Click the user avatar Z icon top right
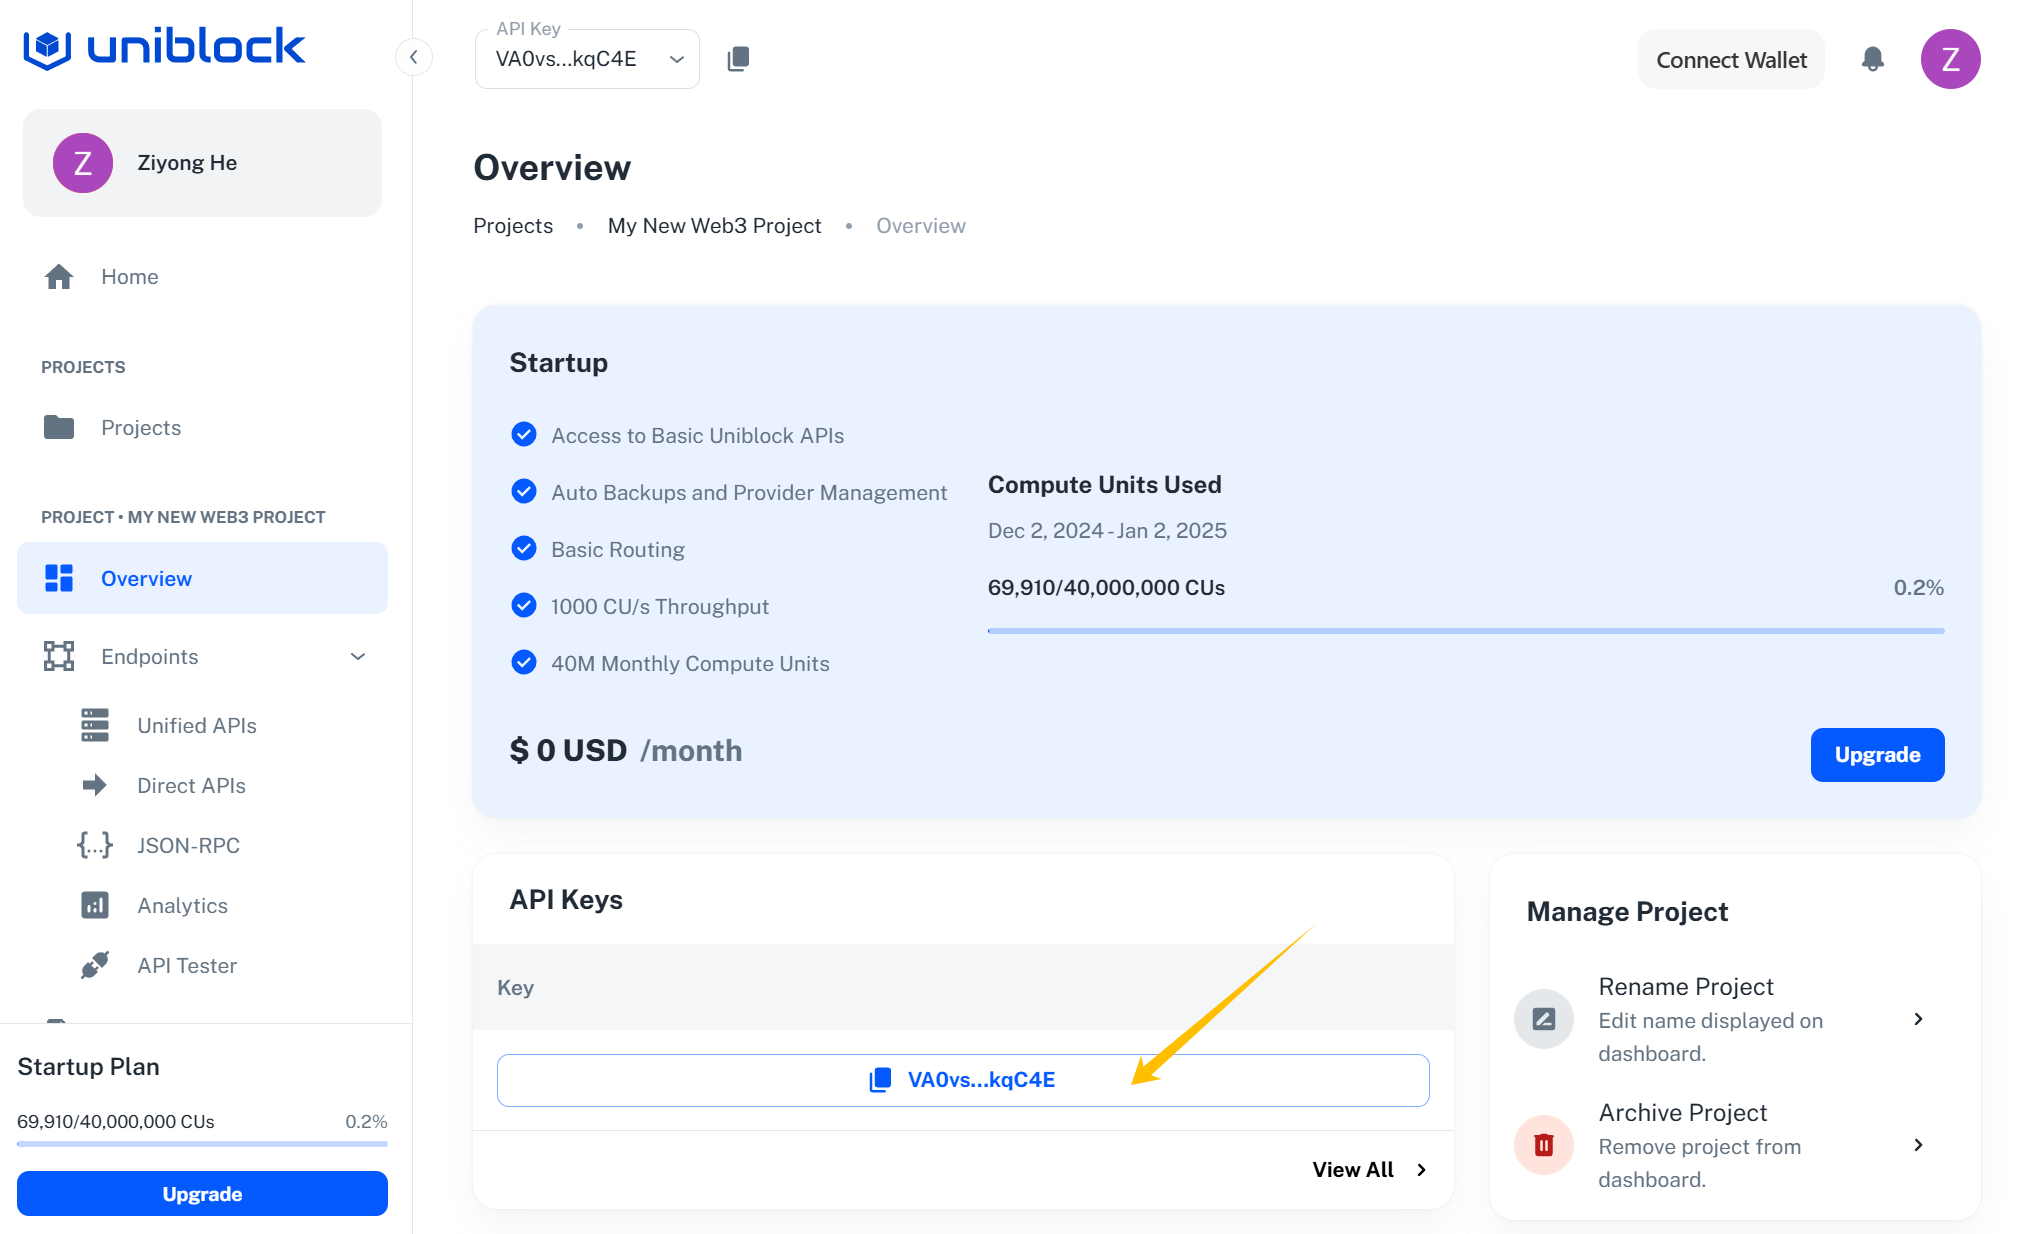Viewport: 2023px width, 1234px height. point(1951,59)
